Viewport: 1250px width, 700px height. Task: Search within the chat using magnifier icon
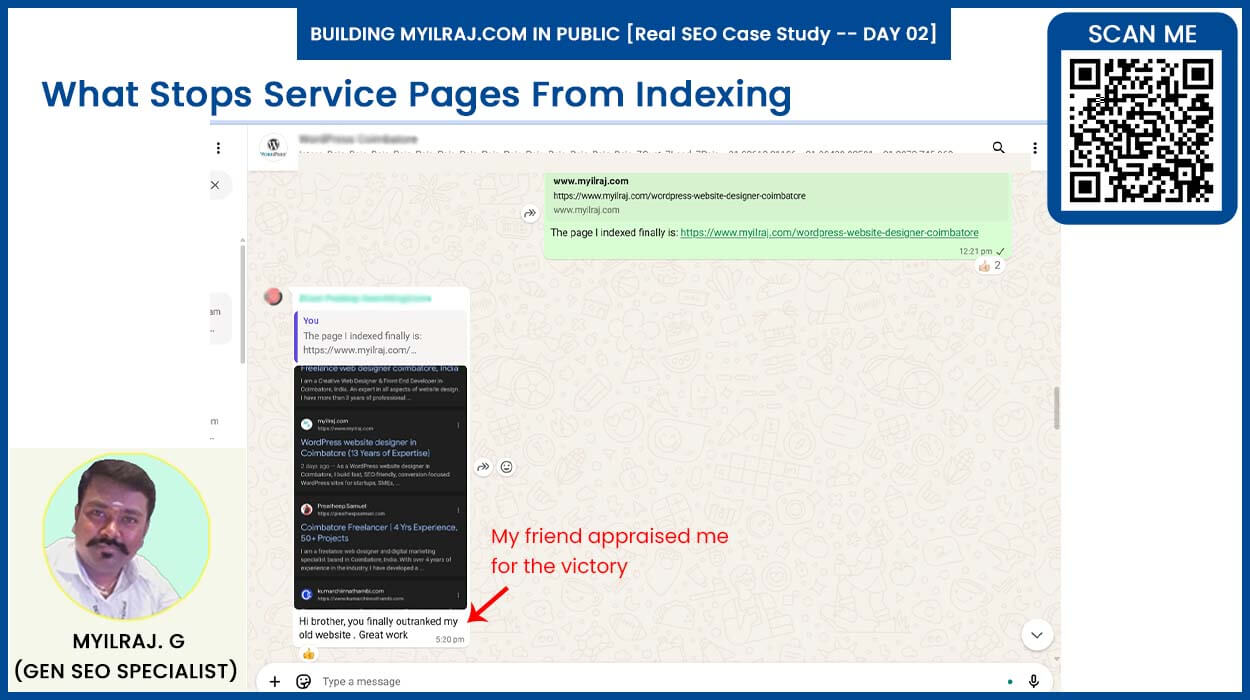point(998,148)
